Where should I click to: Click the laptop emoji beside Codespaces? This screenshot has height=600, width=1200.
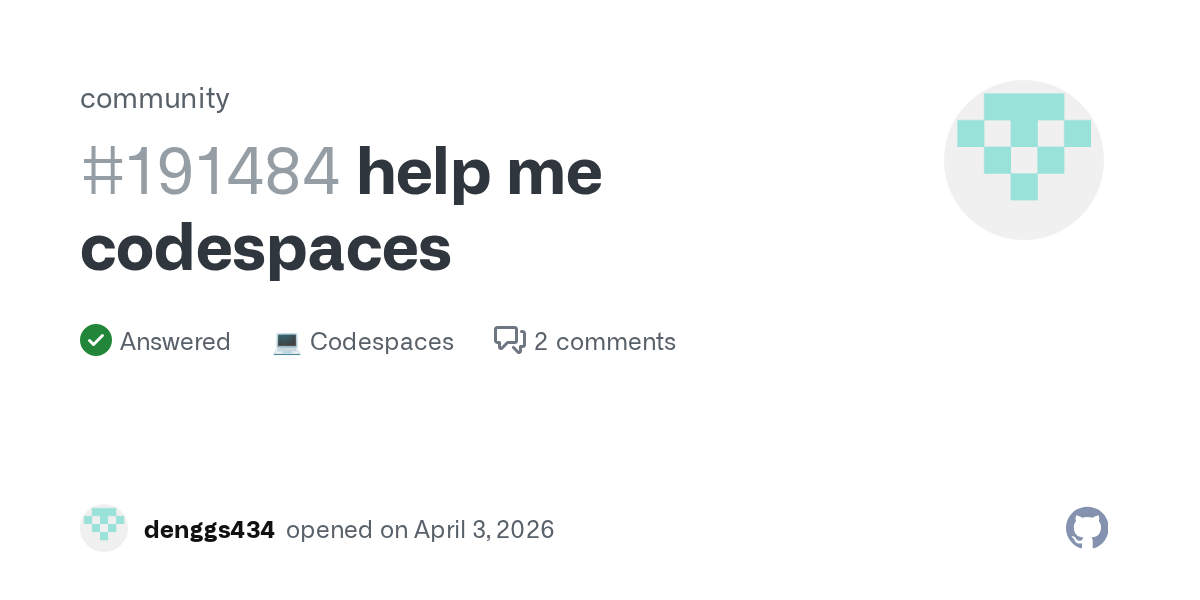(x=287, y=342)
